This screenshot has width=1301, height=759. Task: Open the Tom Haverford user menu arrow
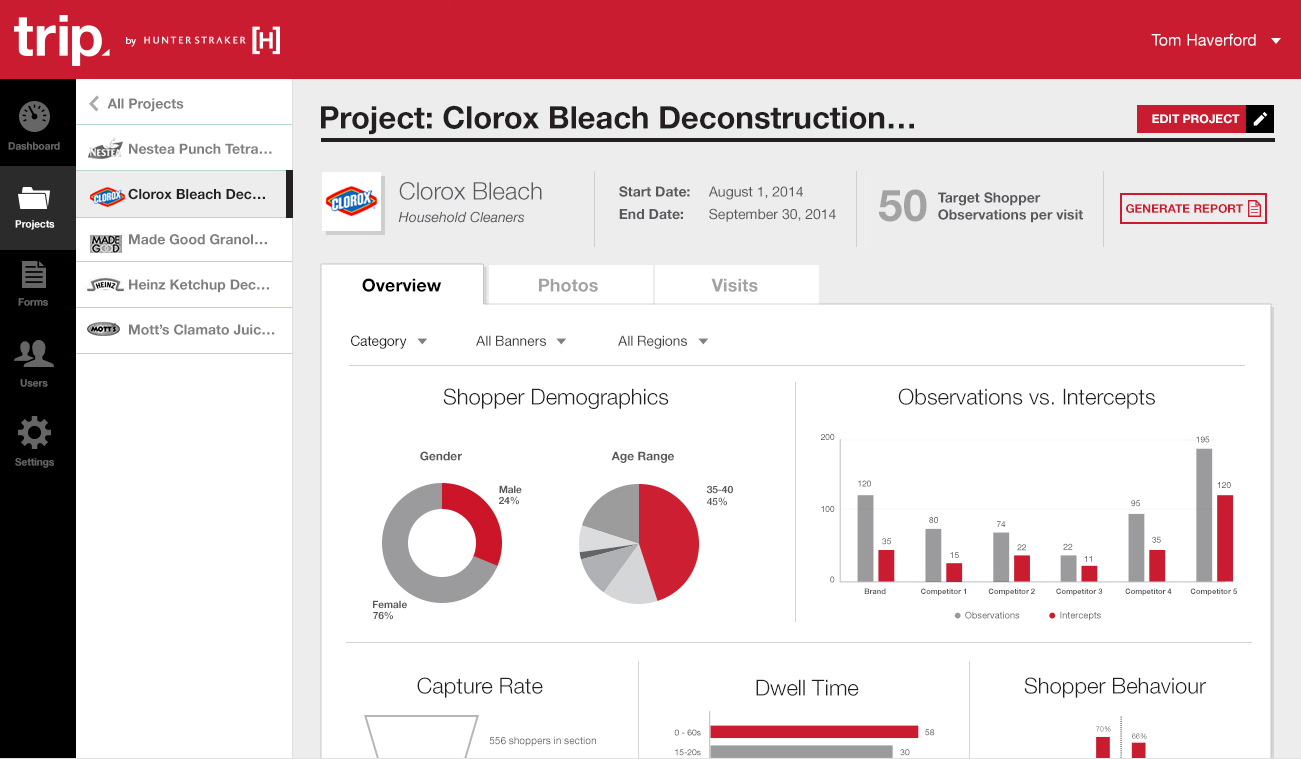tap(1275, 41)
